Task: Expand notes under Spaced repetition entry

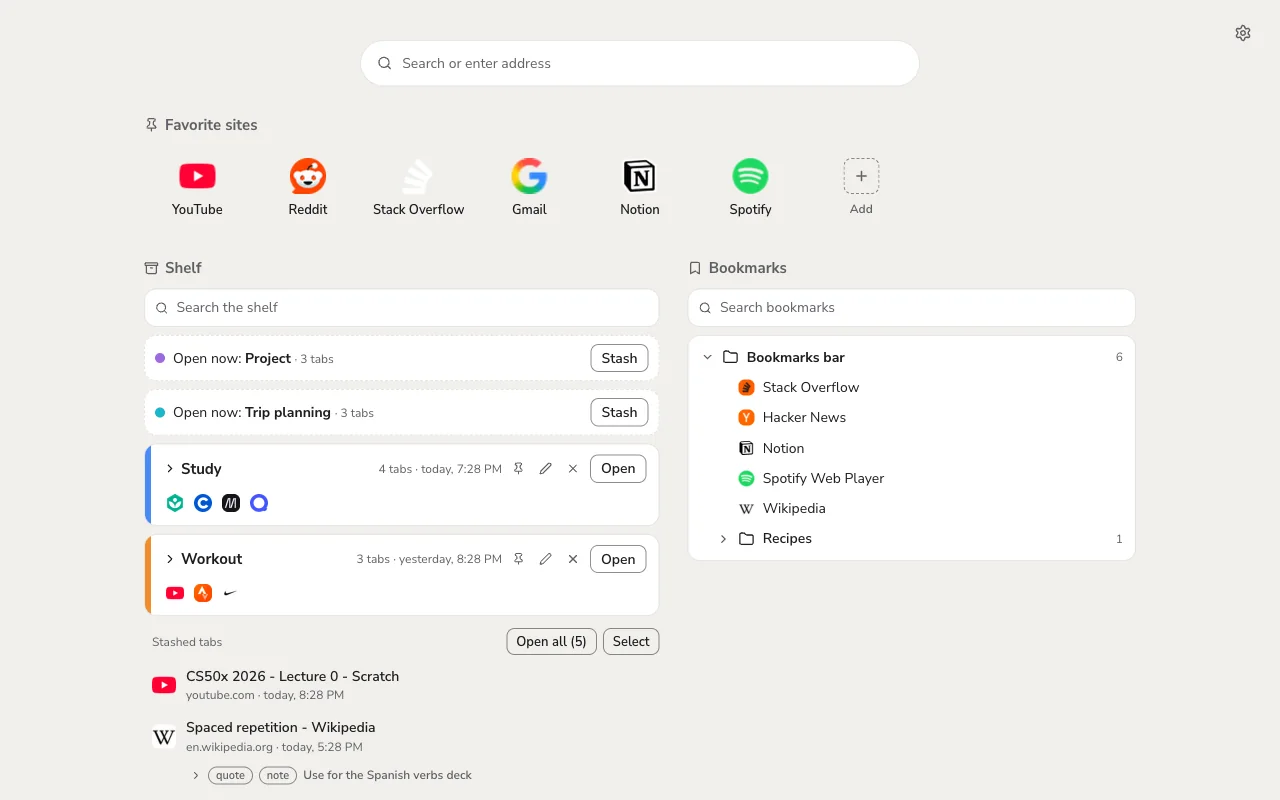Action: tap(196, 775)
